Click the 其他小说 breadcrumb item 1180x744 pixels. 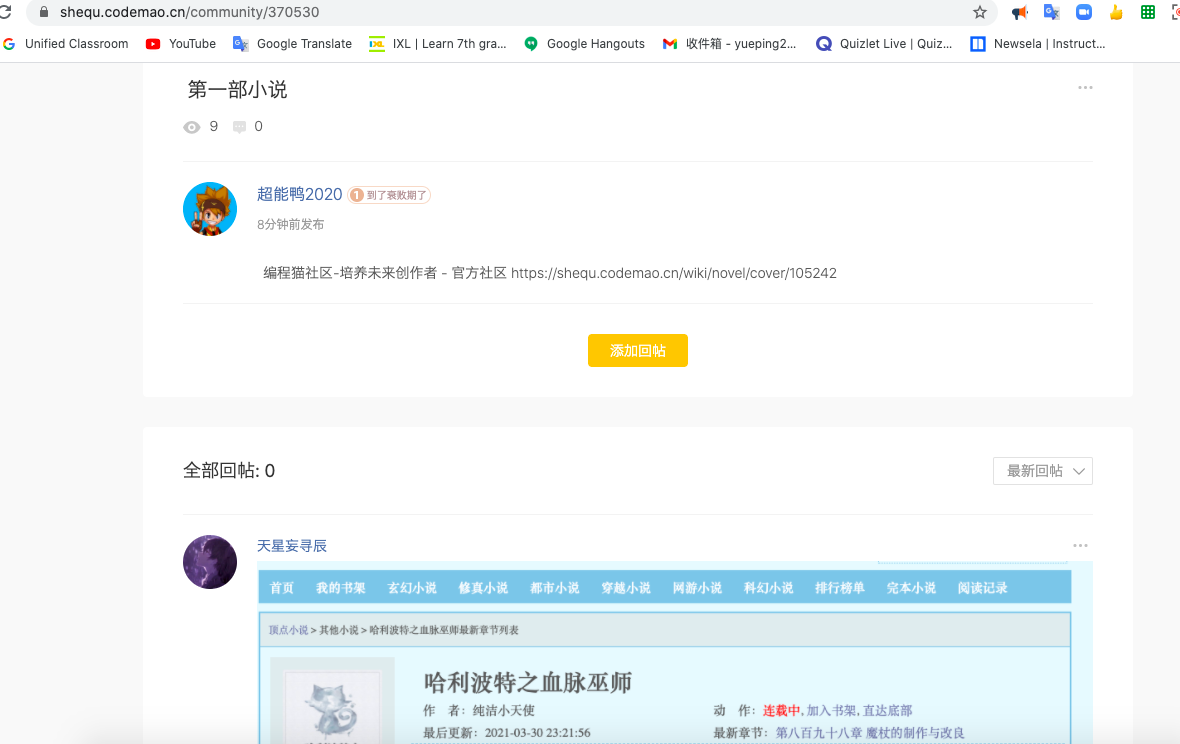coord(339,630)
